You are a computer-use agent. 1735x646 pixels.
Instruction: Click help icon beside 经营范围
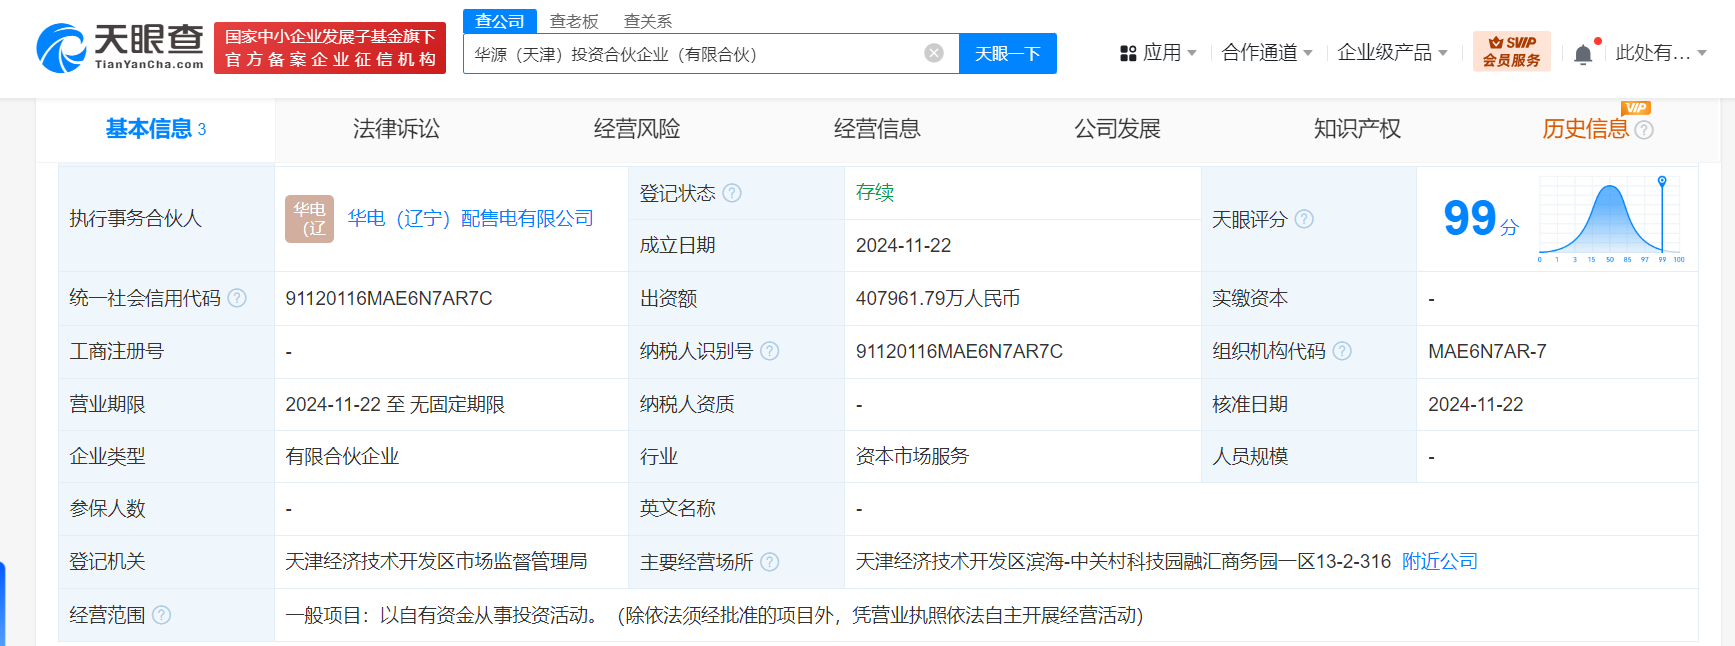pos(161,615)
